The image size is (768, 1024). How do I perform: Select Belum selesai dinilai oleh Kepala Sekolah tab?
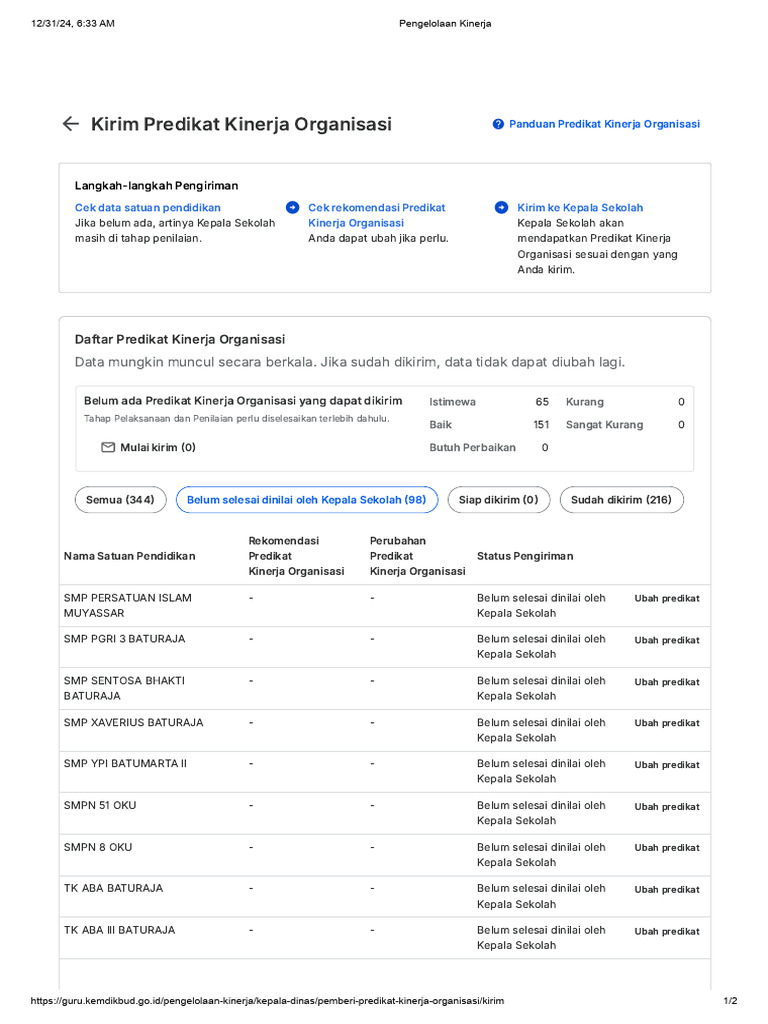click(x=306, y=500)
